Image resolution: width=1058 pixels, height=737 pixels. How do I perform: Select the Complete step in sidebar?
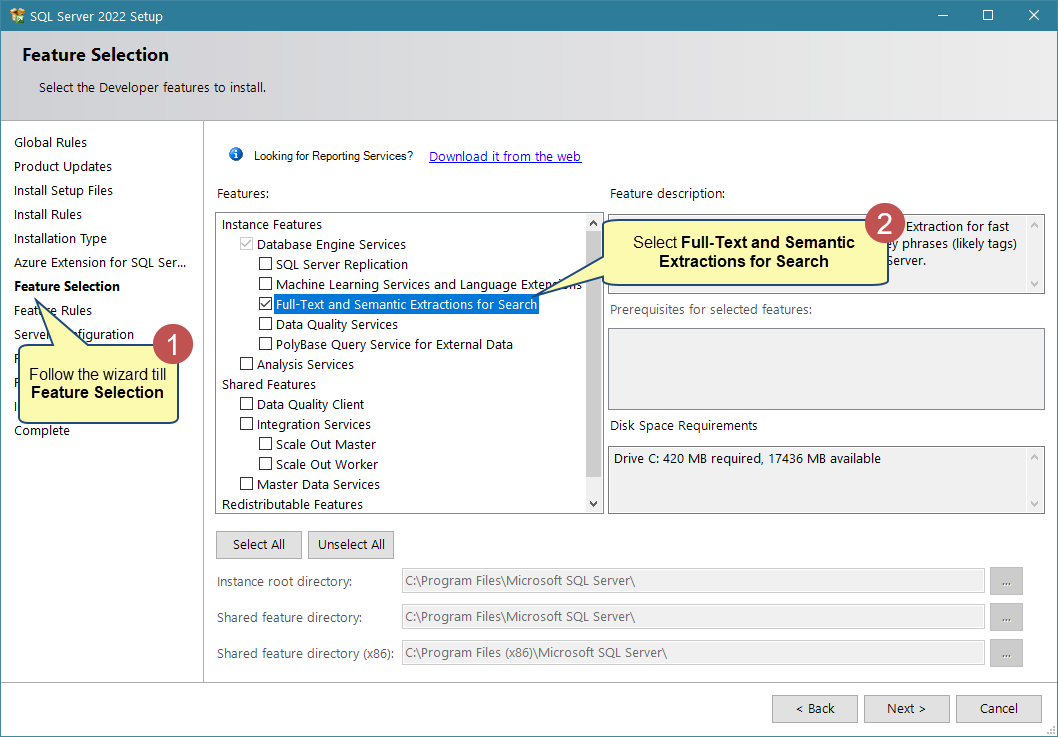pyautogui.click(x=42, y=431)
